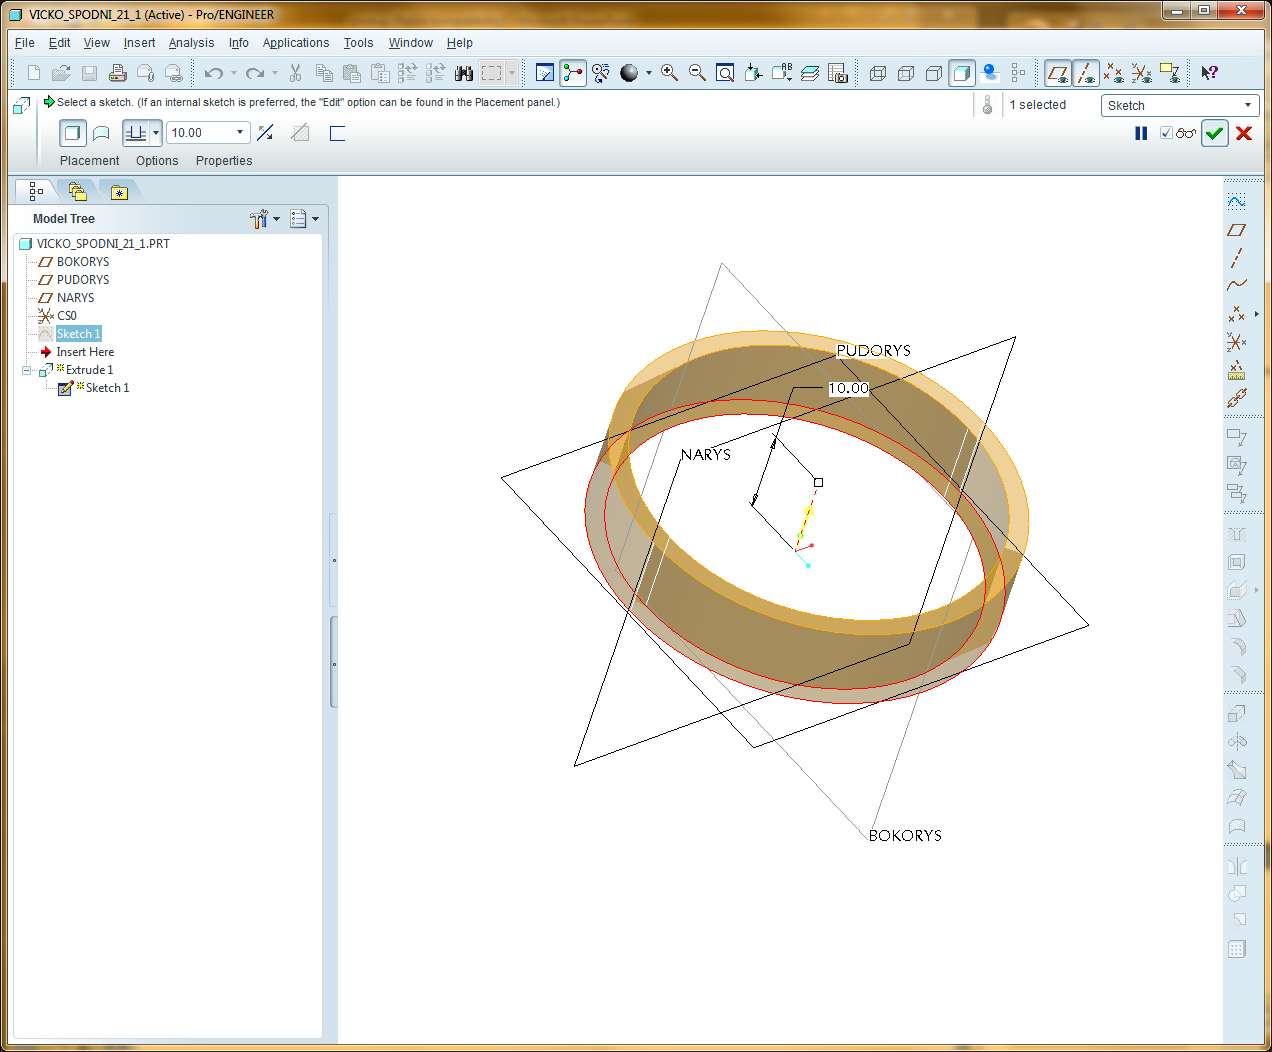
Task: Switch to No Hidden display style
Action: (x=934, y=73)
